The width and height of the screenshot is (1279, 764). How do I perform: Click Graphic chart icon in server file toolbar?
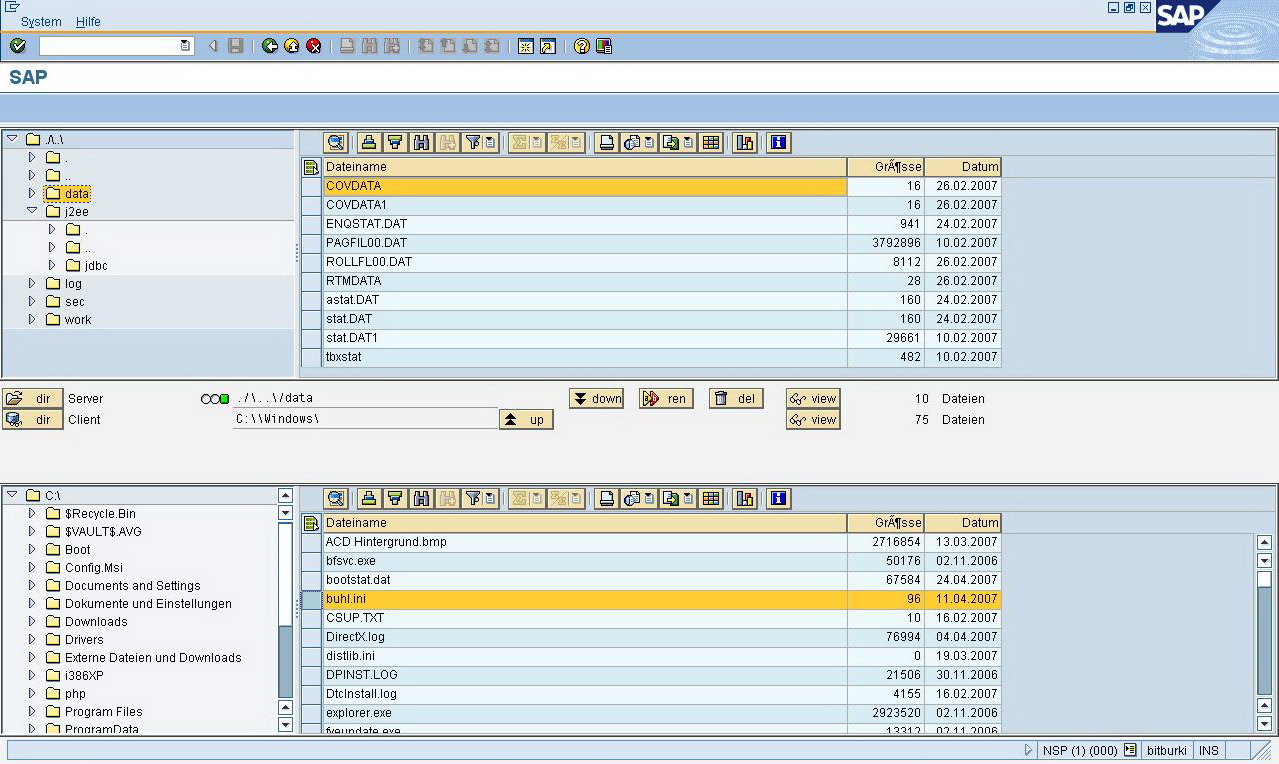pos(744,143)
